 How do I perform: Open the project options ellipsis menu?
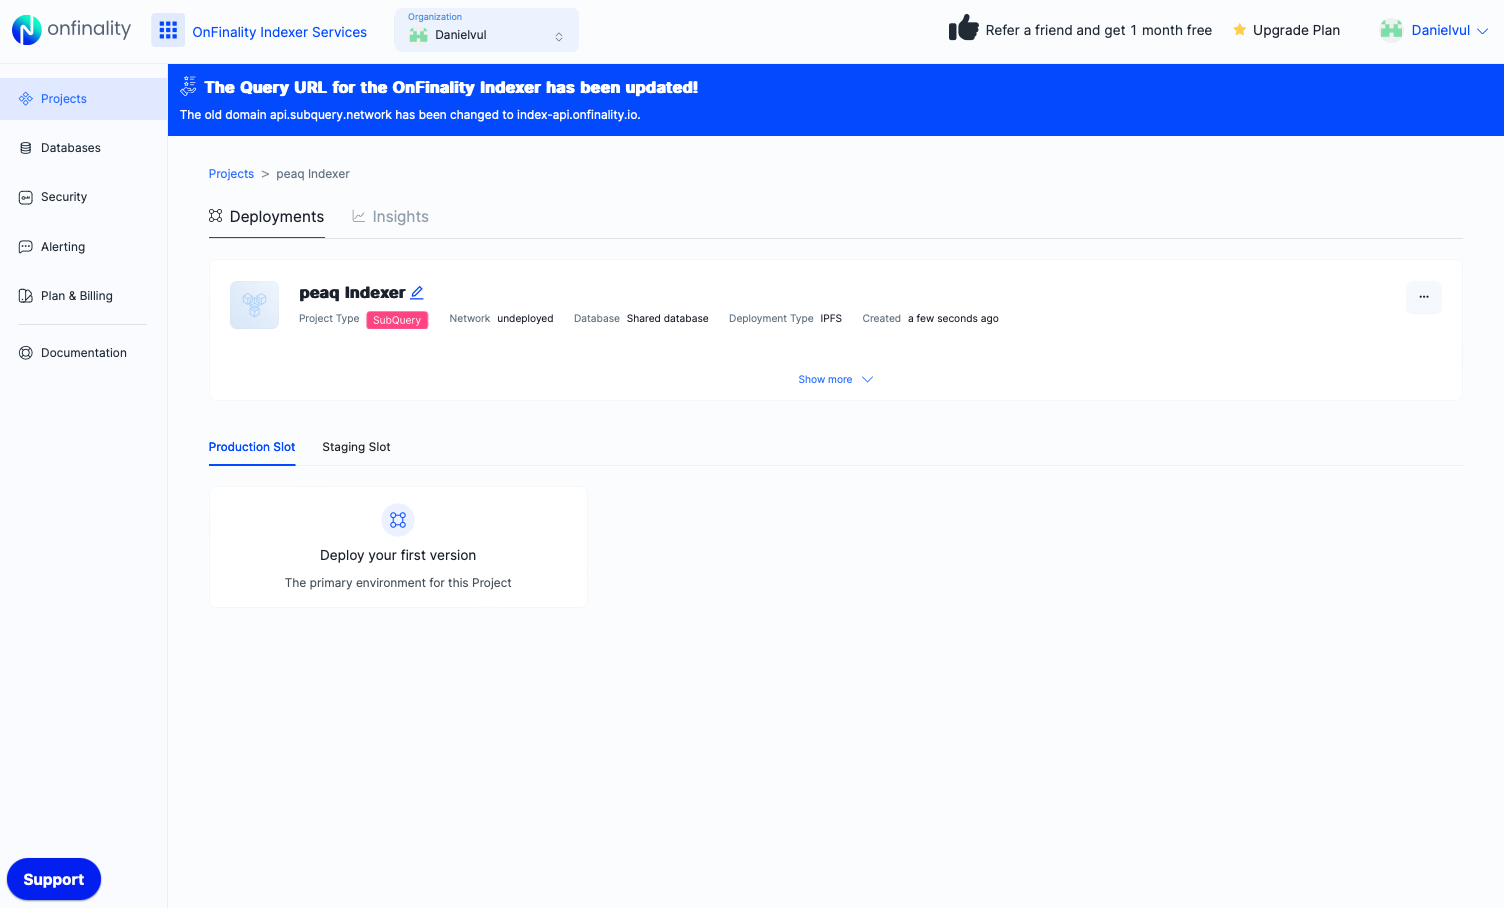click(1424, 297)
